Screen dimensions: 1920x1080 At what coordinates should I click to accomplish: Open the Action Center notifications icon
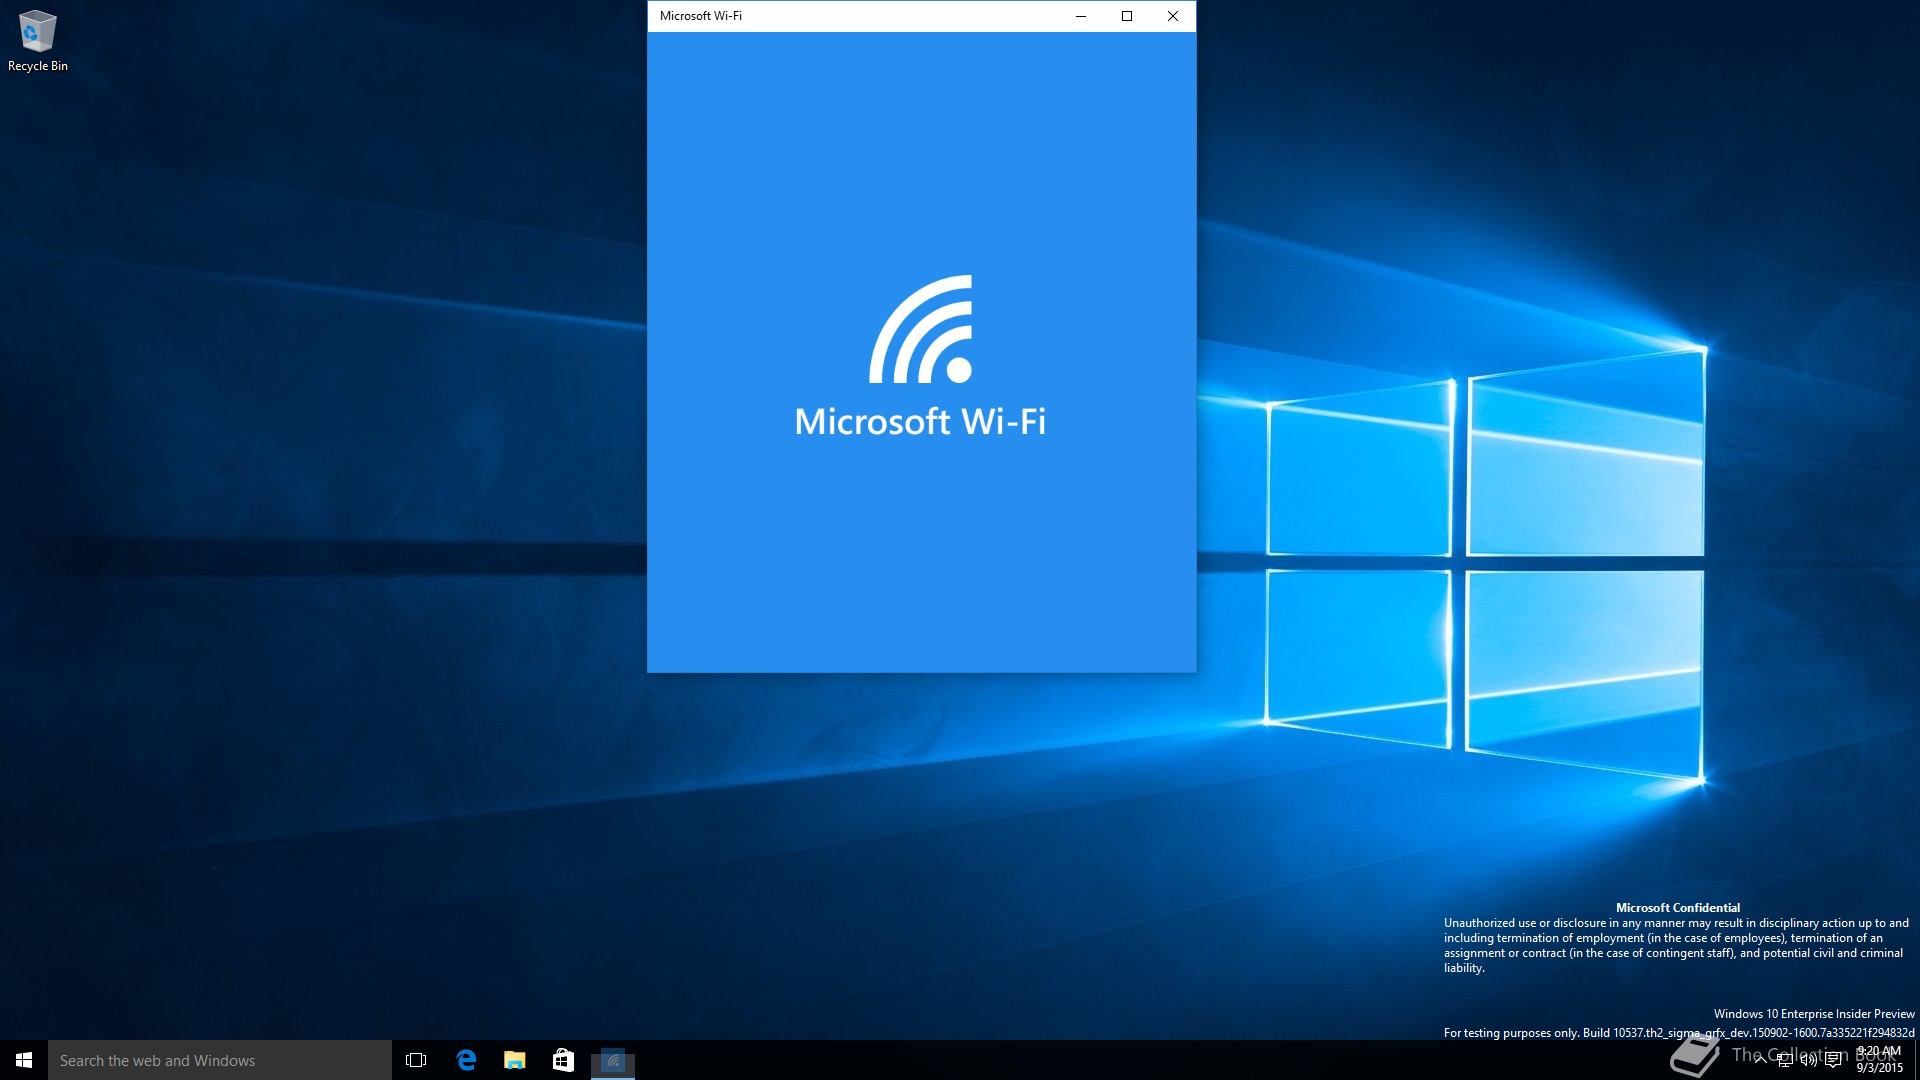pyautogui.click(x=1833, y=1060)
